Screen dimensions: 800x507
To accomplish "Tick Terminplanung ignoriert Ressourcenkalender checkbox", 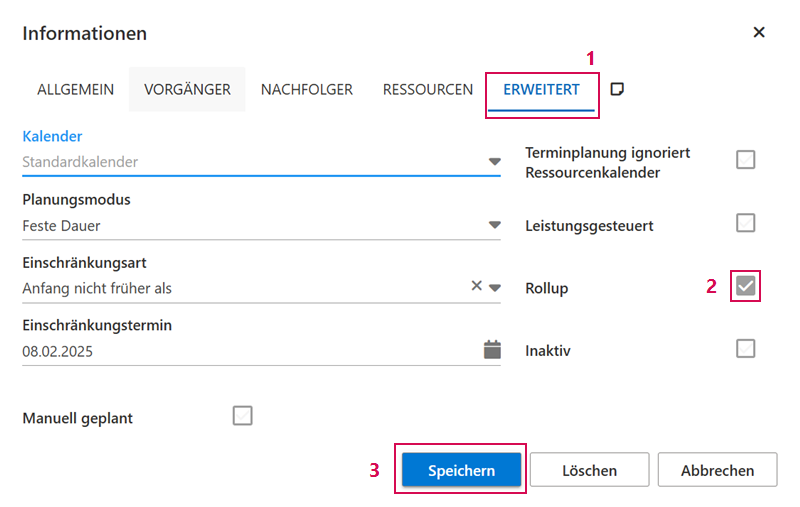I will pyautogui.click(x=745, y=160).
